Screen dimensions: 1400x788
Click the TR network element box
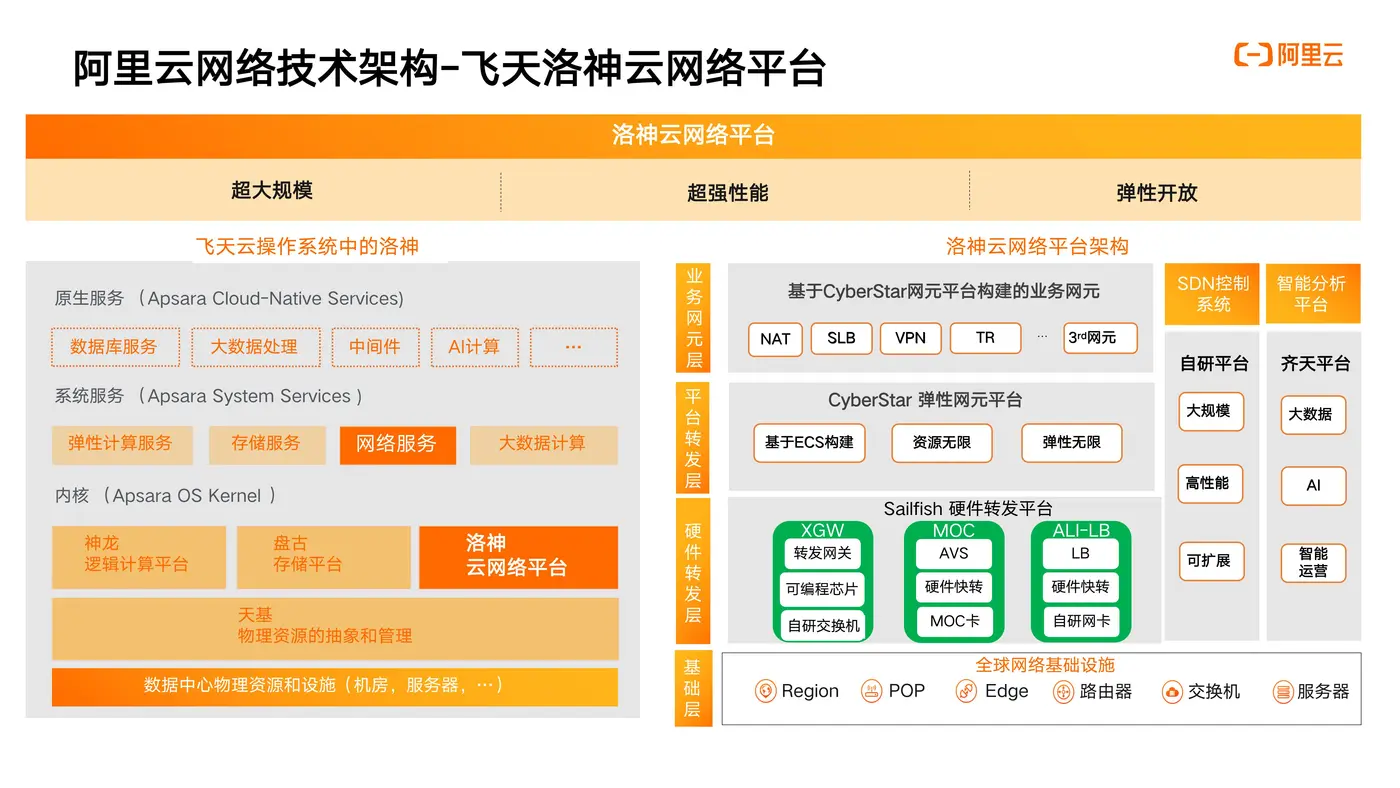point(986,338)
